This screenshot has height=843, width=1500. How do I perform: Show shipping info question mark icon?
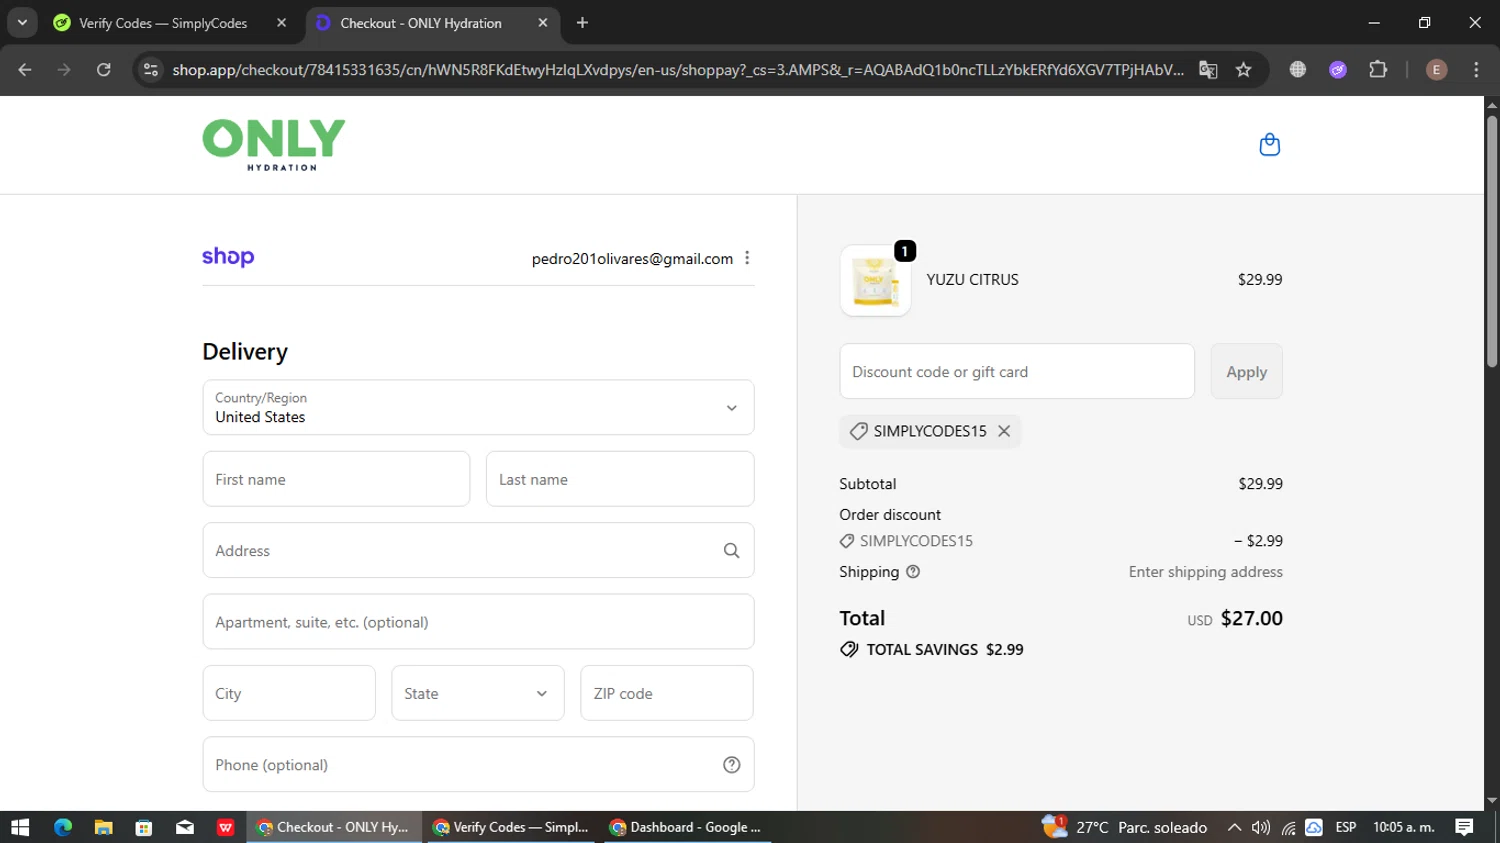pos(913,572)
